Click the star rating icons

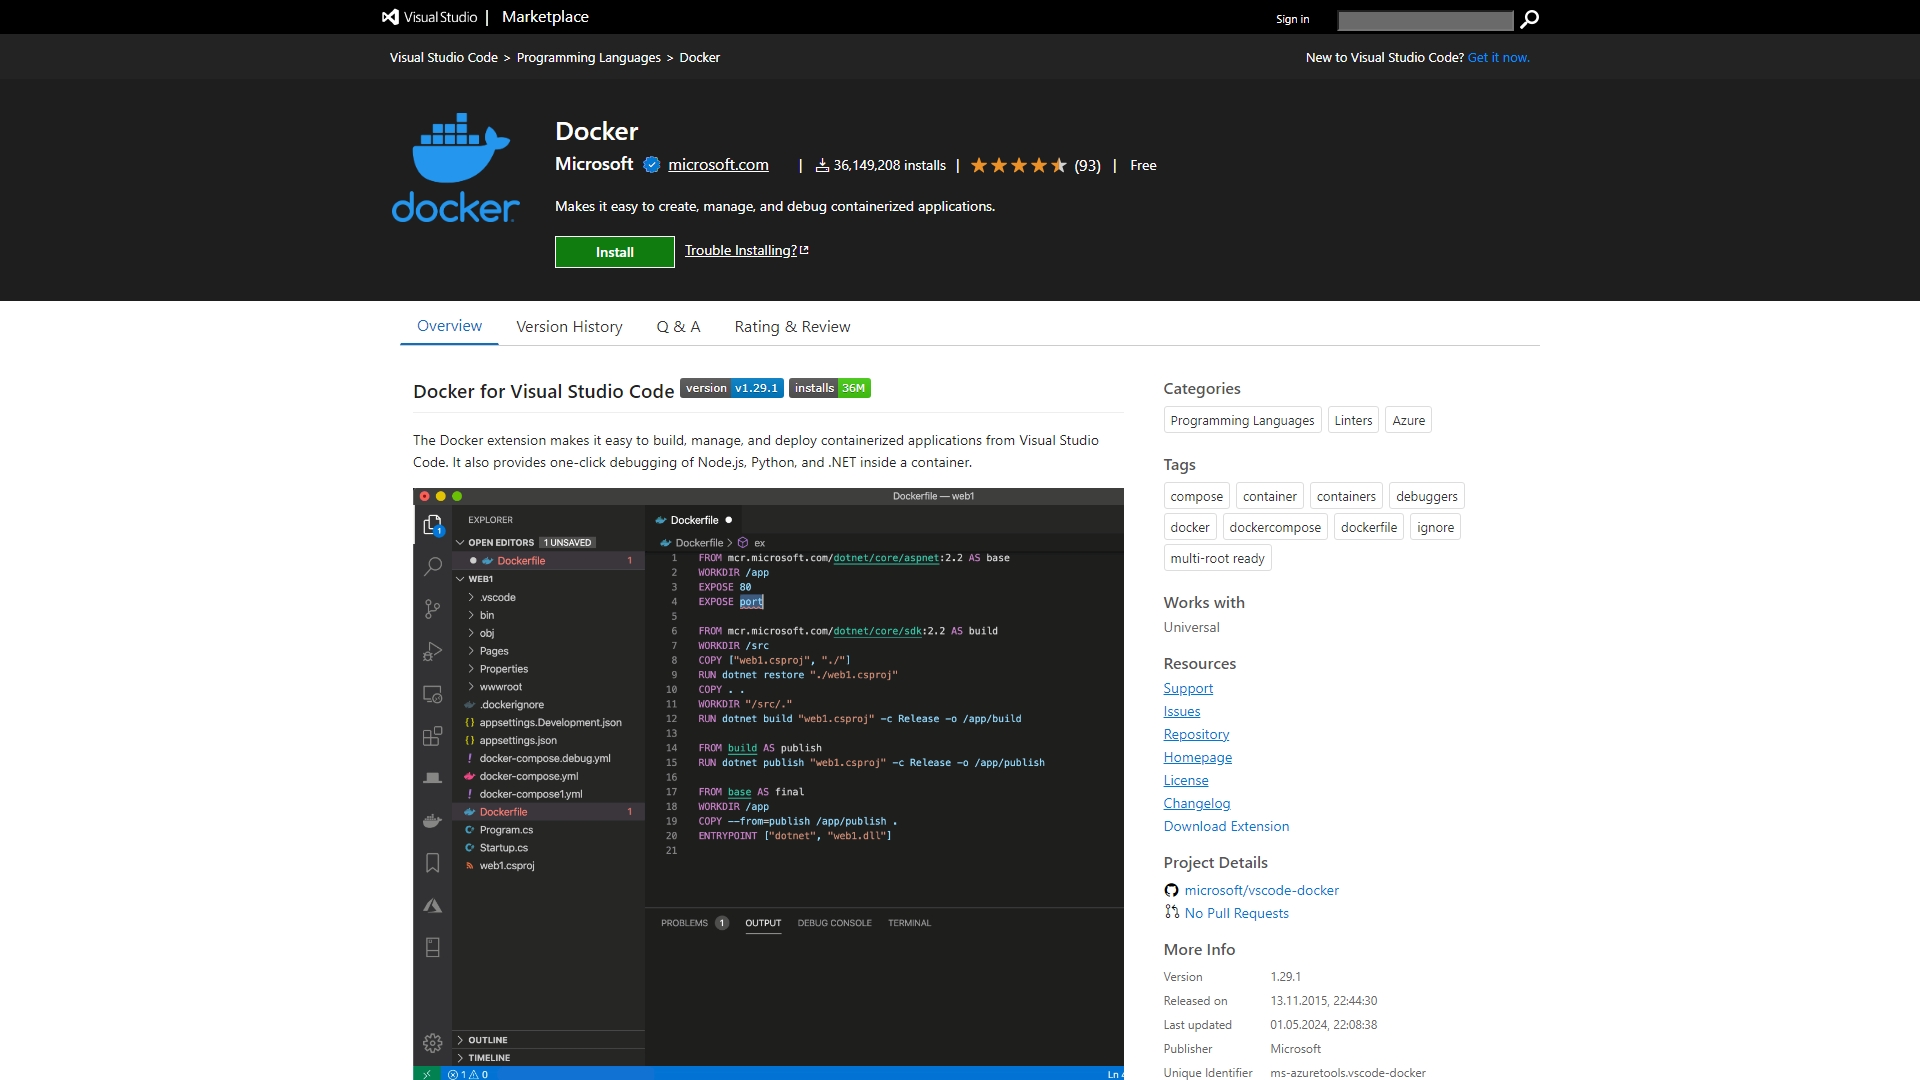point(1019,165)
